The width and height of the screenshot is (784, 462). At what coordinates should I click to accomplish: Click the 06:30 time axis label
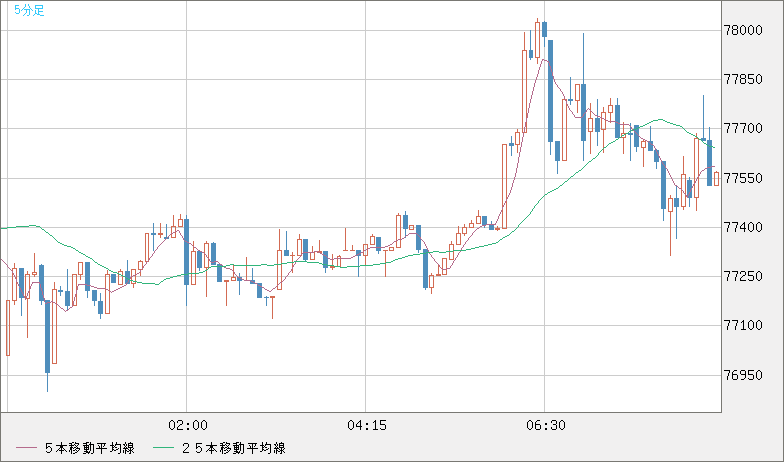546,426
